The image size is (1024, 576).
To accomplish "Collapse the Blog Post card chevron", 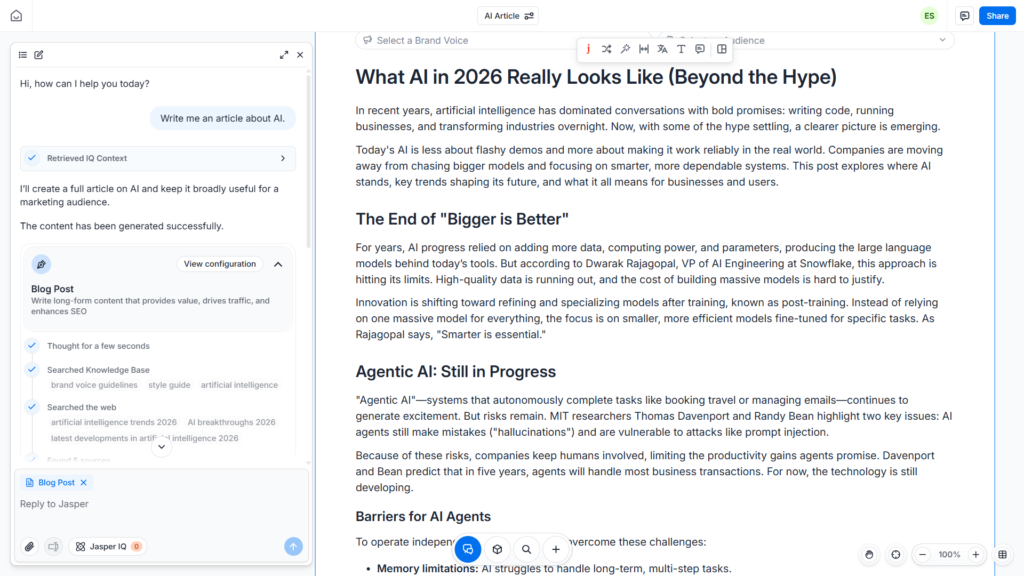I will tap(278, 264).
